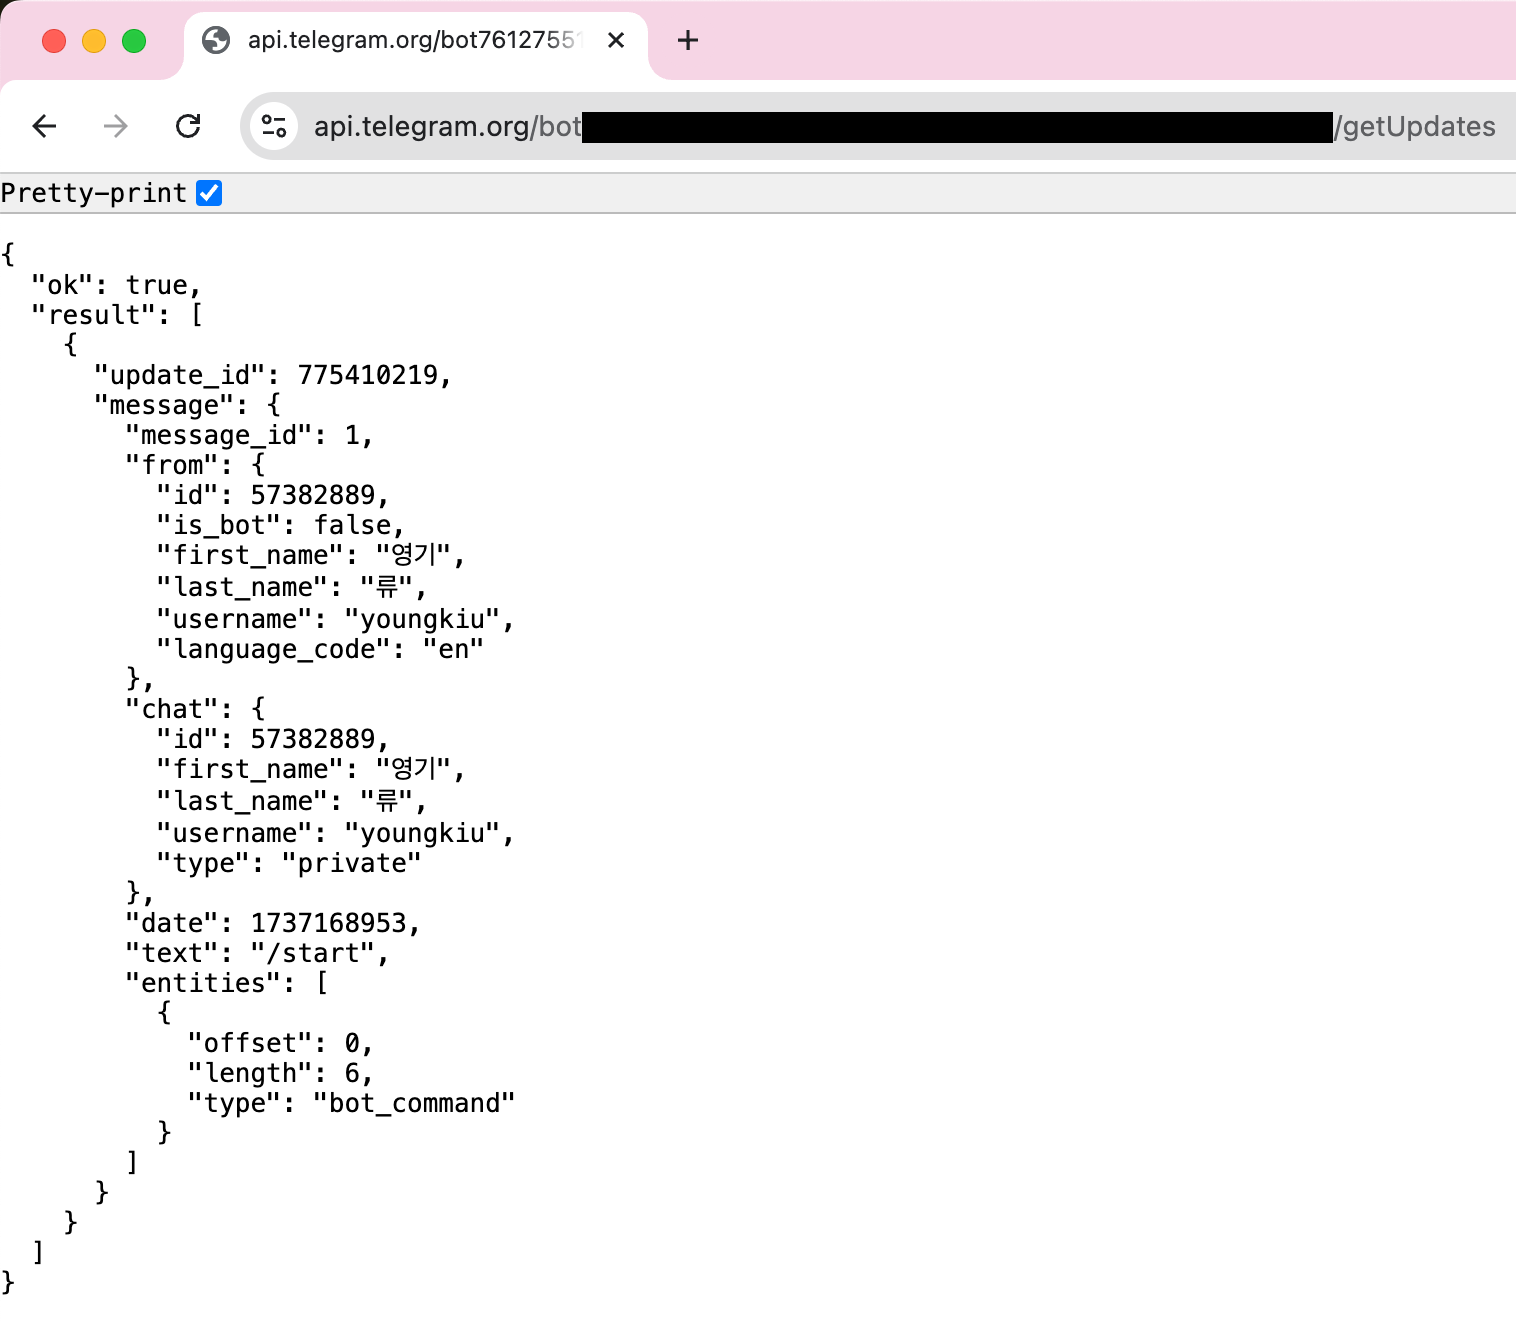The height and width of the screenshot is (1324, 1516).
Task: Click the yellow minimize window button
Action: [x=94, y=41]
